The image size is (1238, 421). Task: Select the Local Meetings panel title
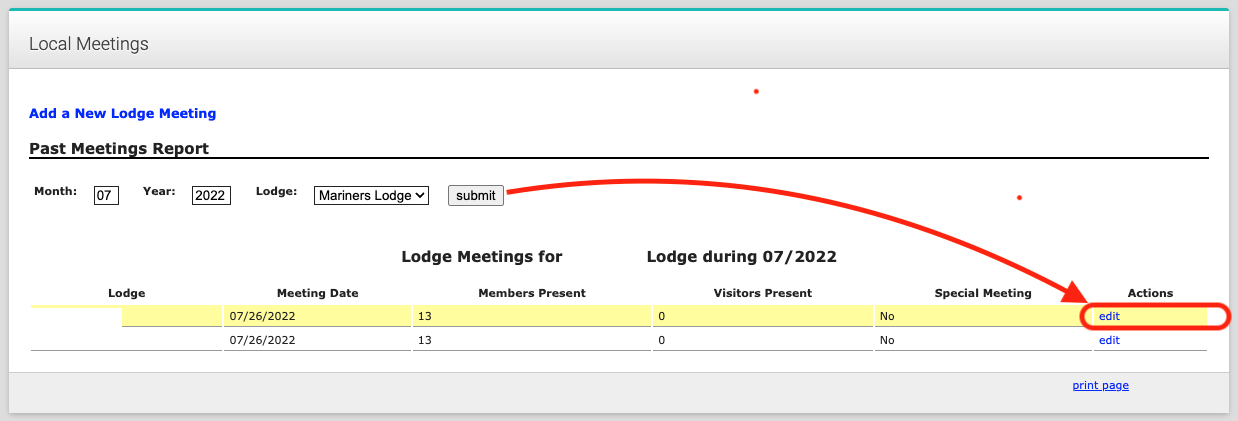[x=89, y=44]
